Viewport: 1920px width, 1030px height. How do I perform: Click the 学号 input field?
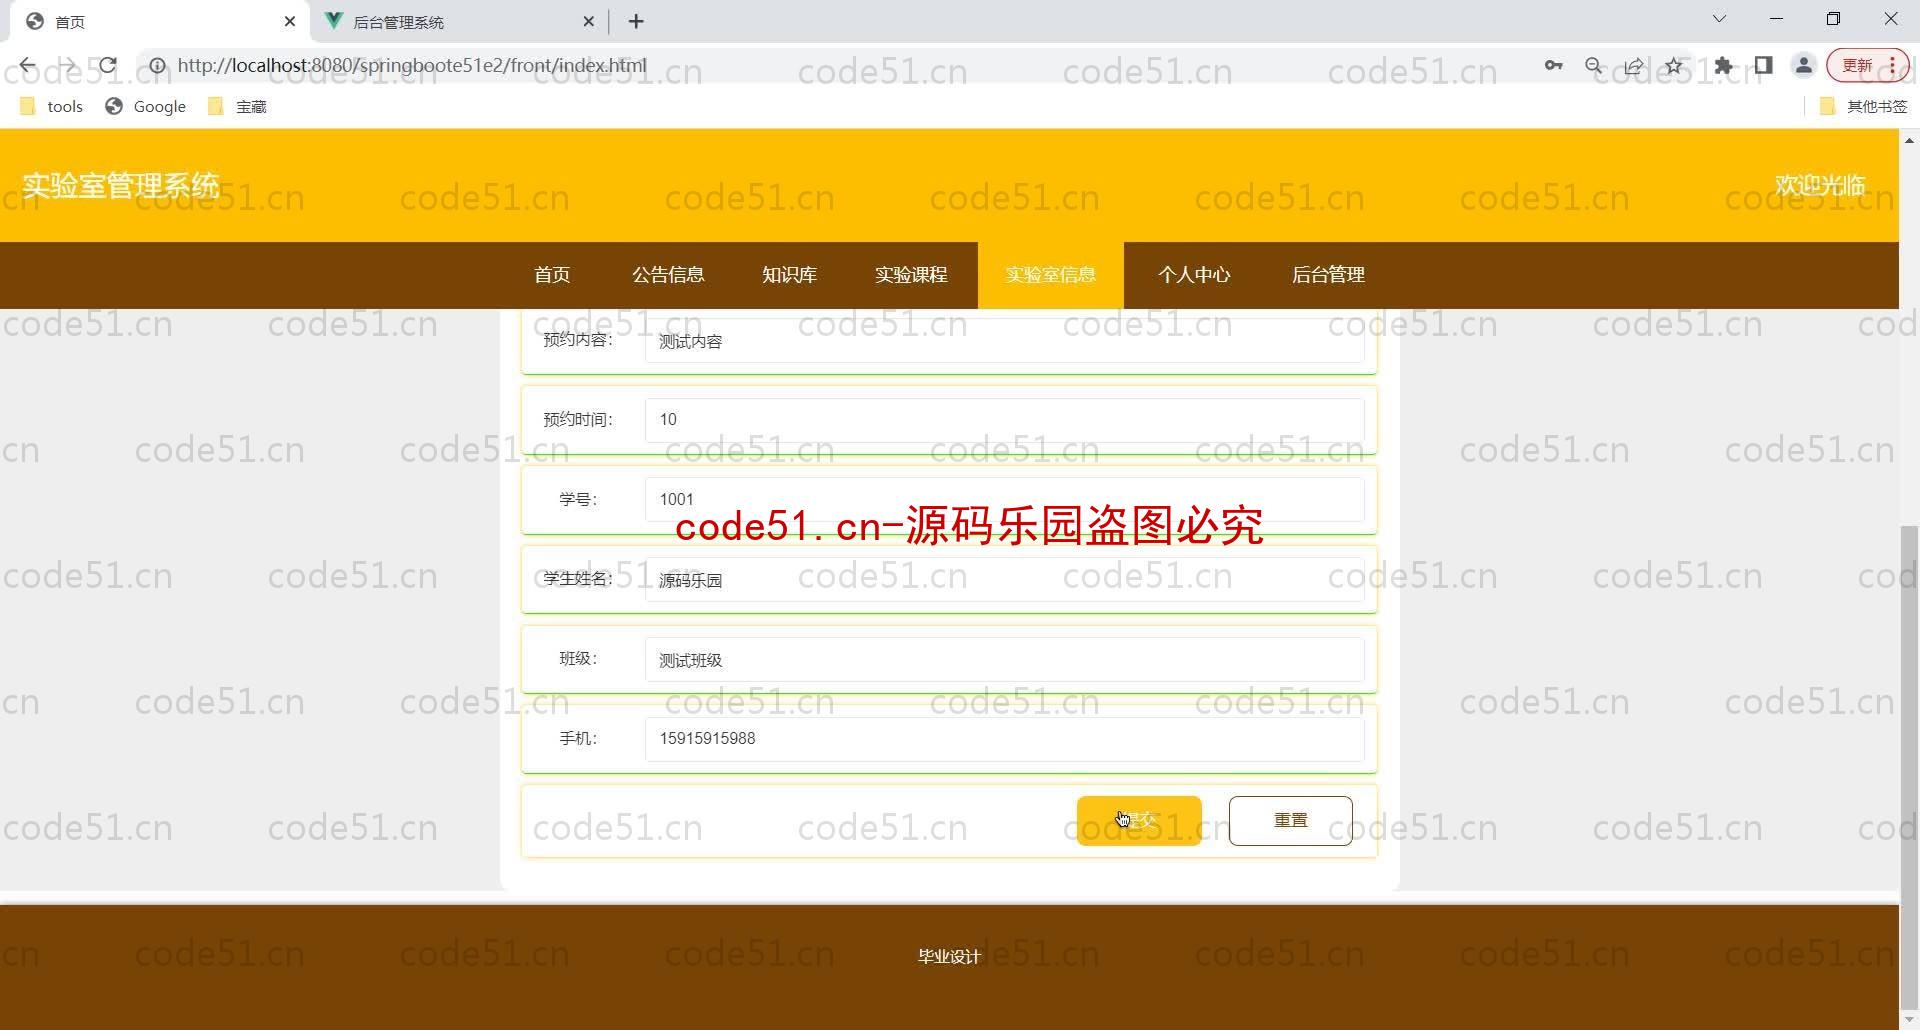[x=1004, y=500]
